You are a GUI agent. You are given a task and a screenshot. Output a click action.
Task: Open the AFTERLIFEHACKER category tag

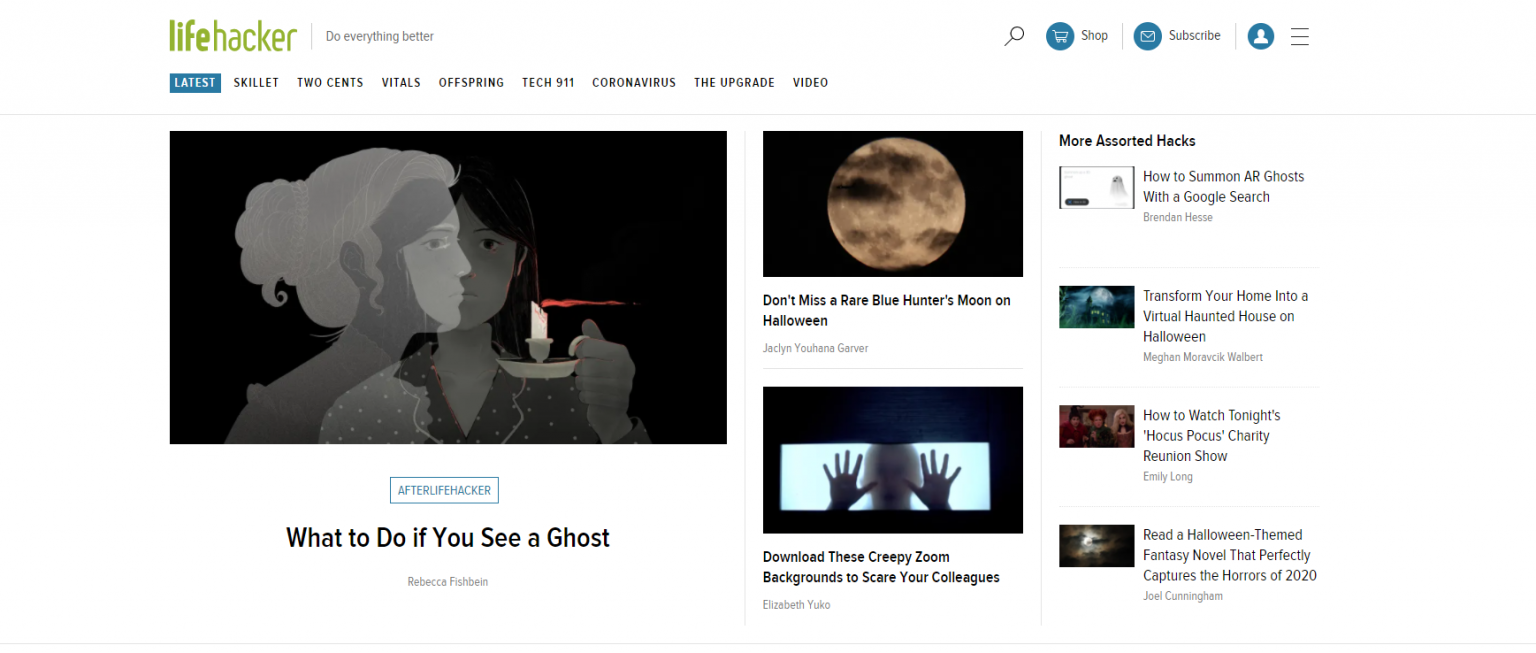click(x=444, y=490)
